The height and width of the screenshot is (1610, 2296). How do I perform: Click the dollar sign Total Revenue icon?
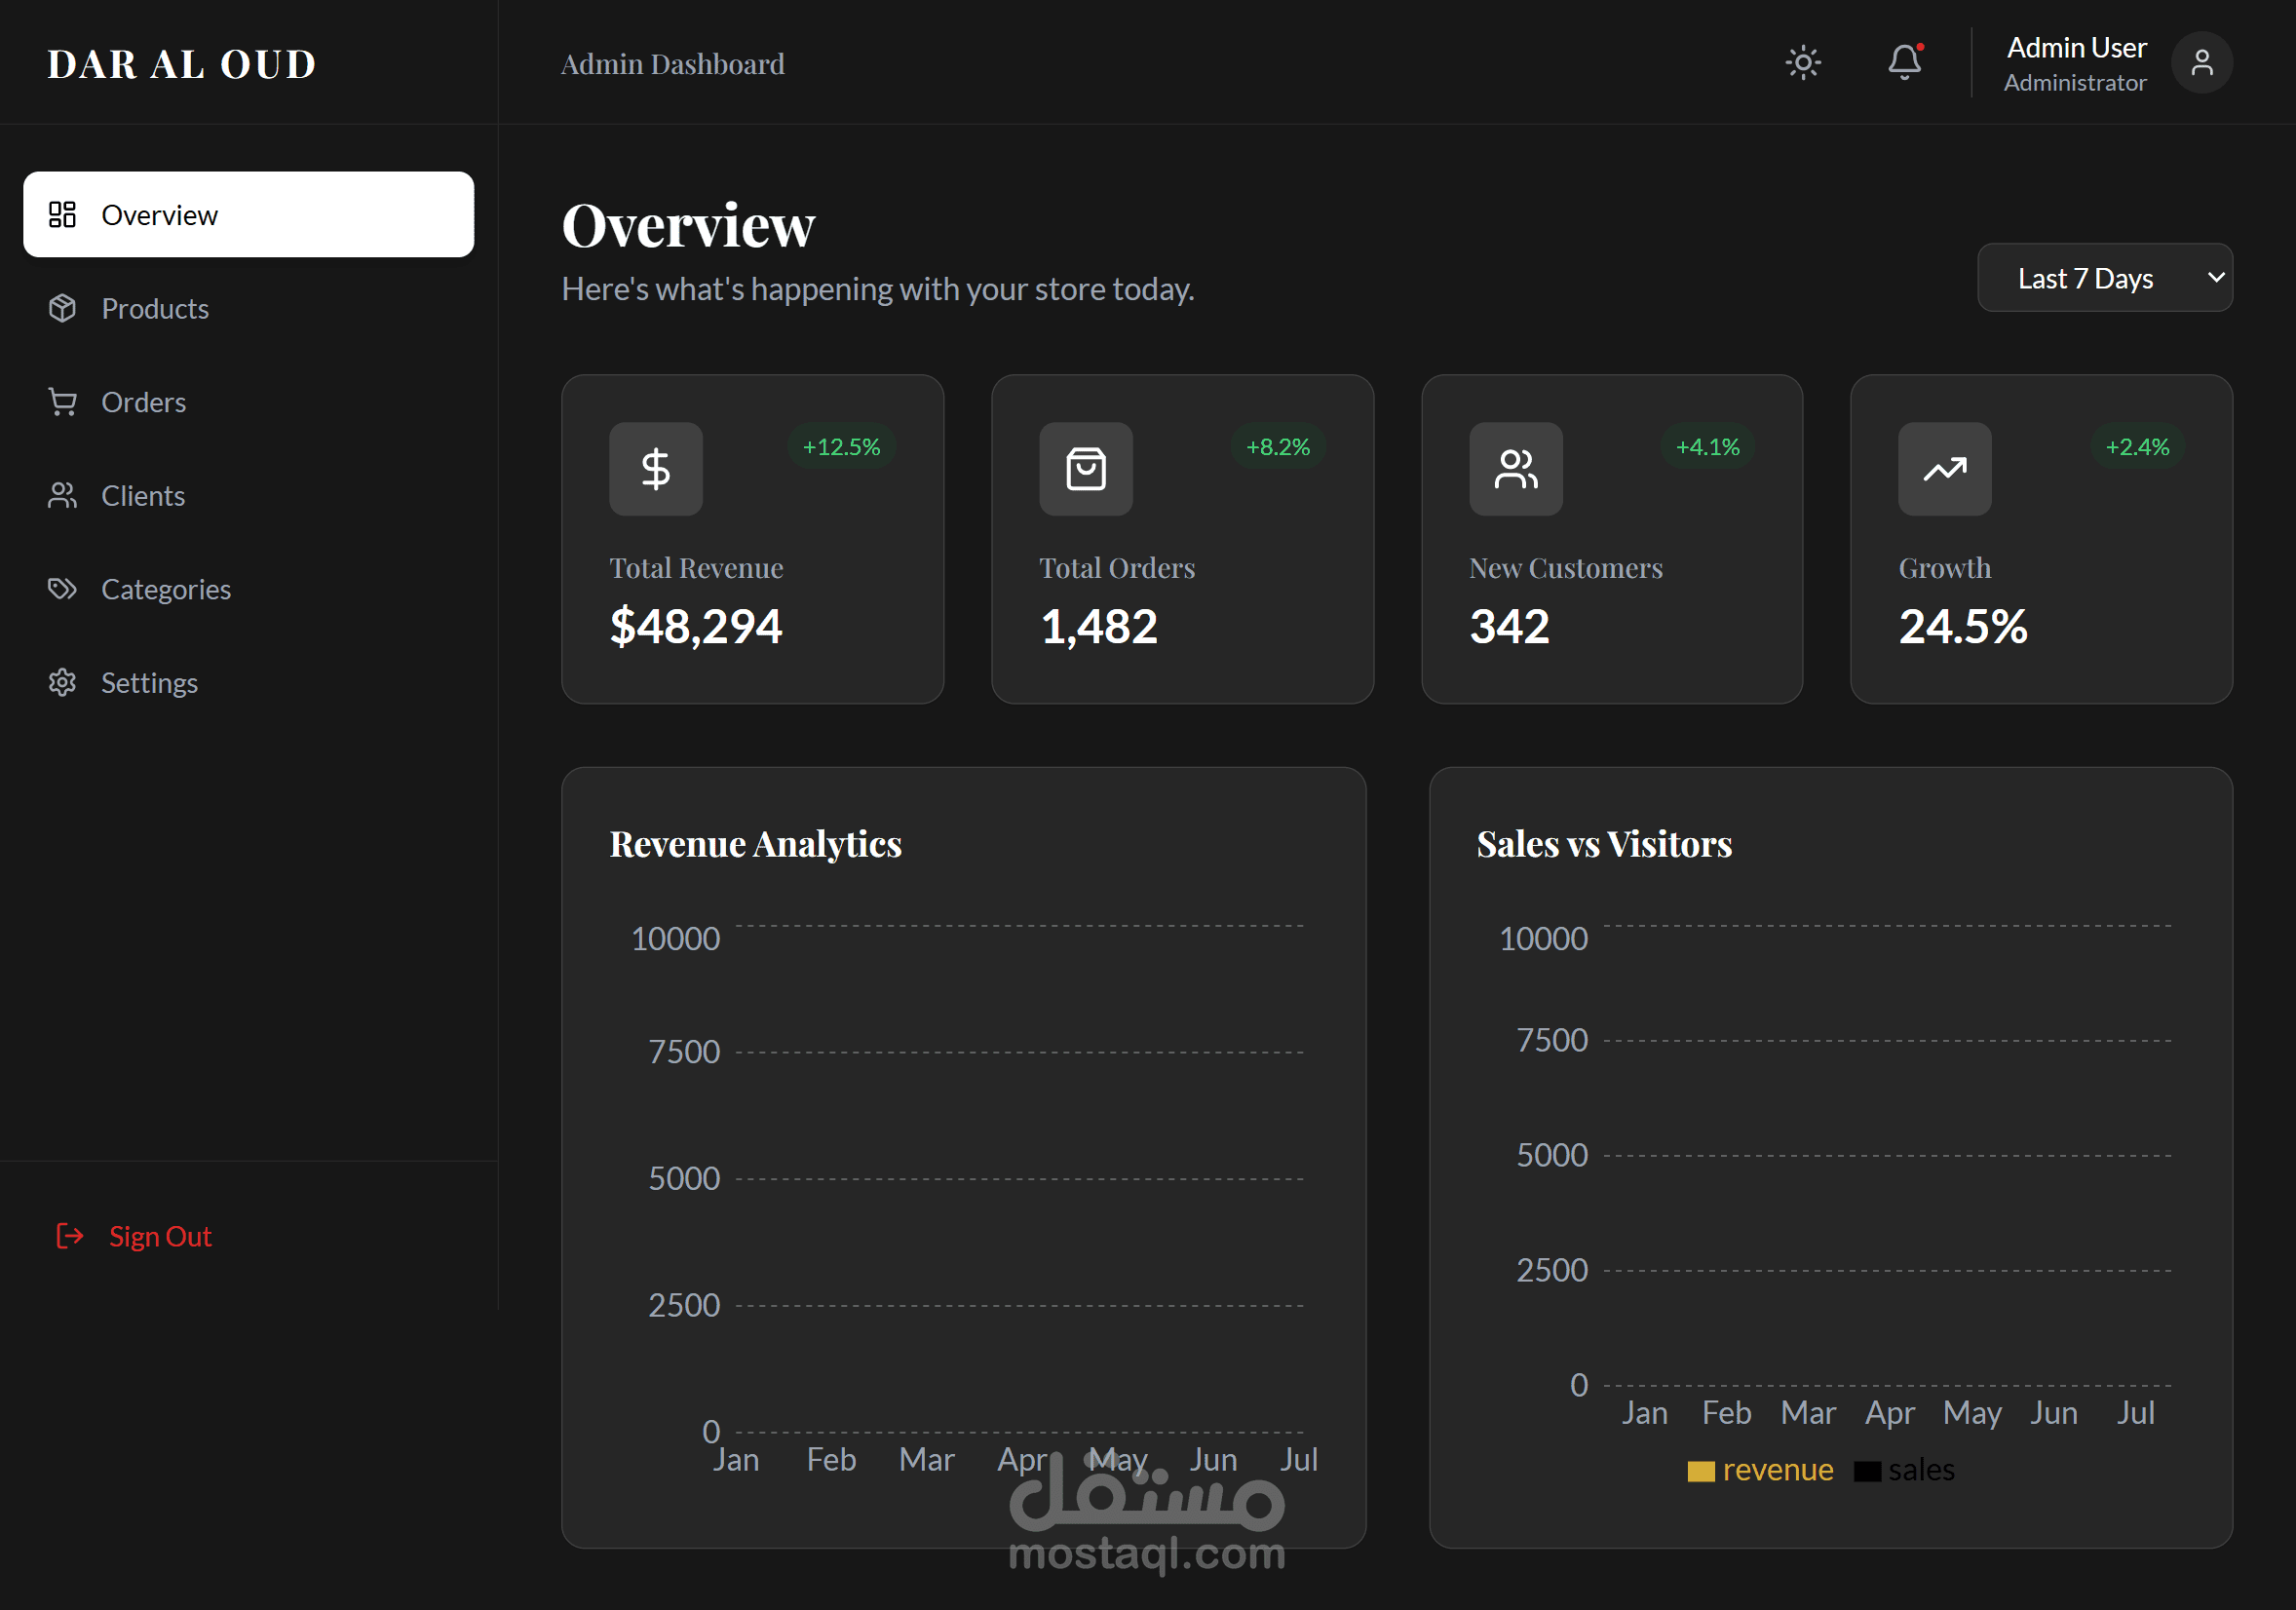click(655, 469)
